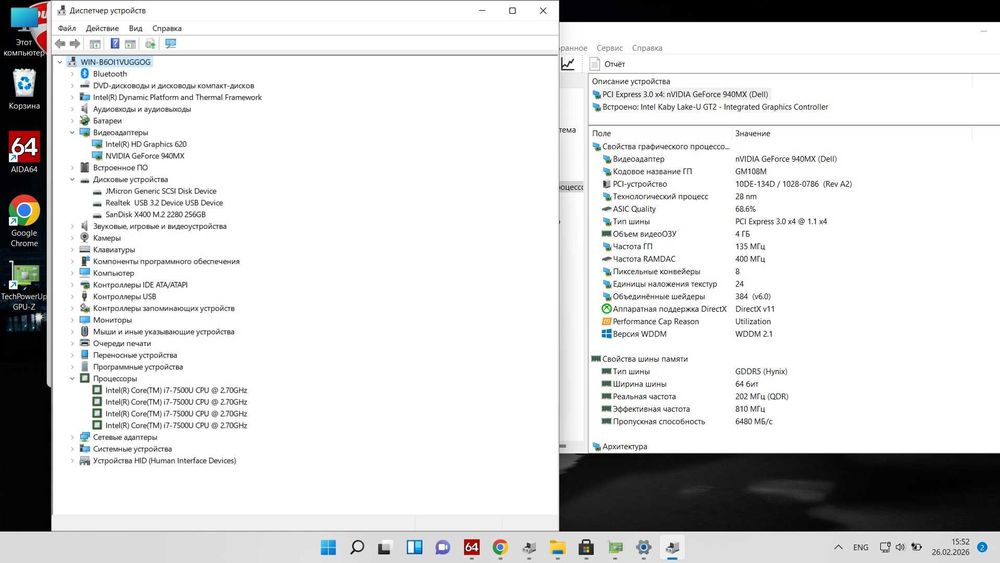Click the Windows Start button on taskbar
The height and width of the screenshot is (563, 1000).
click(x=328, y=547)
